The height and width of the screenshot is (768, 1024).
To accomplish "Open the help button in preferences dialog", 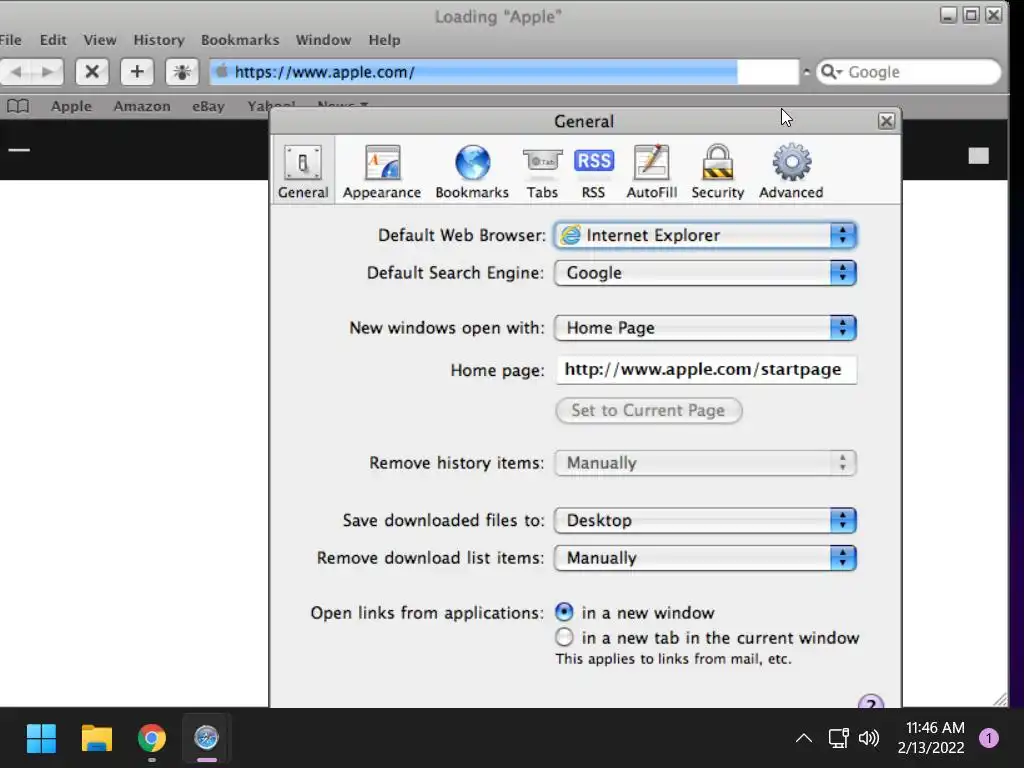I will 871,702.
